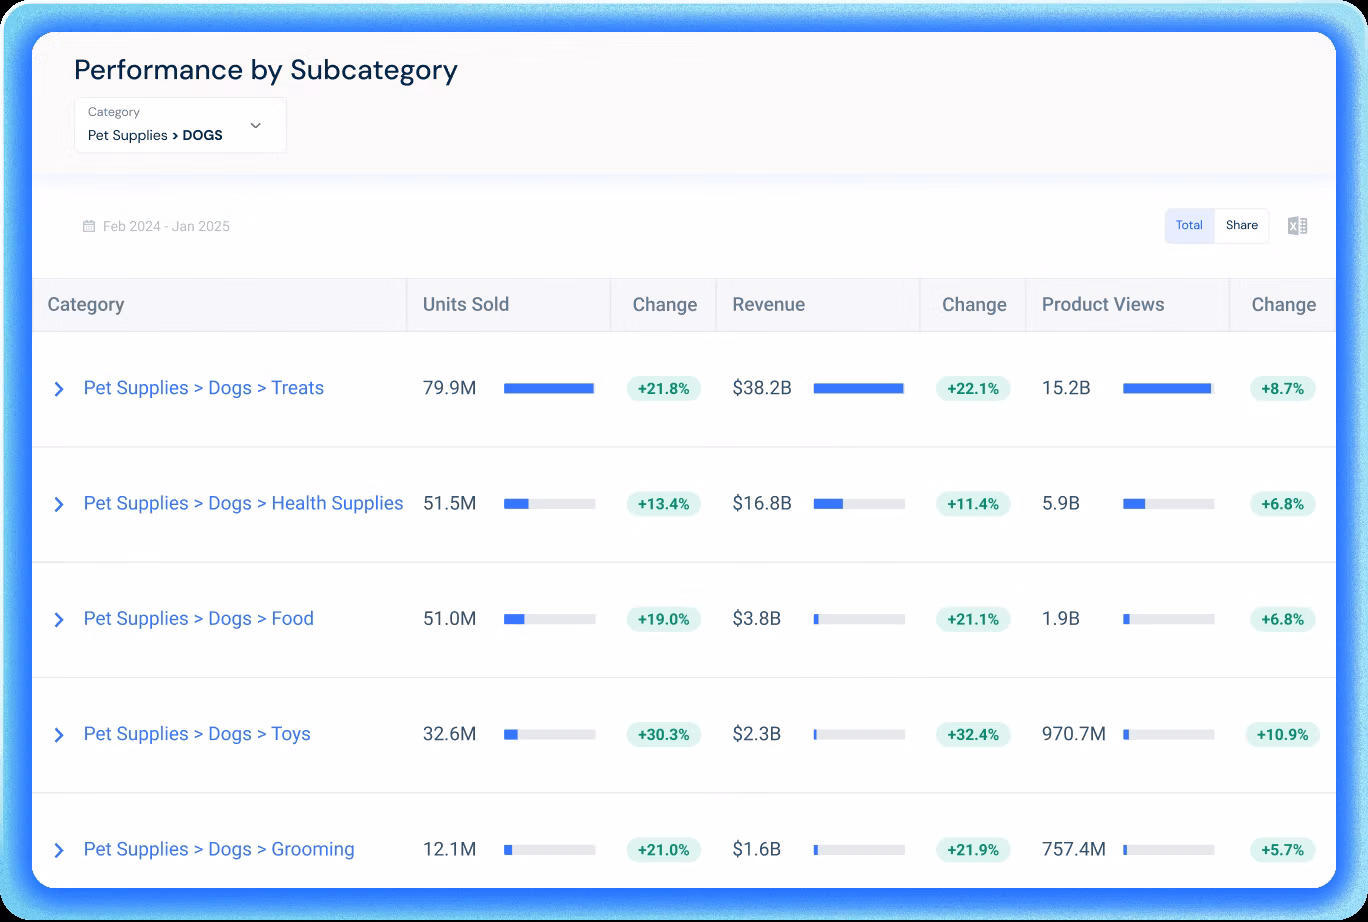Click the +30.3% Toys units change badge
The image size is (1368, 922).
pyautogui.click(x=664, y=735)
